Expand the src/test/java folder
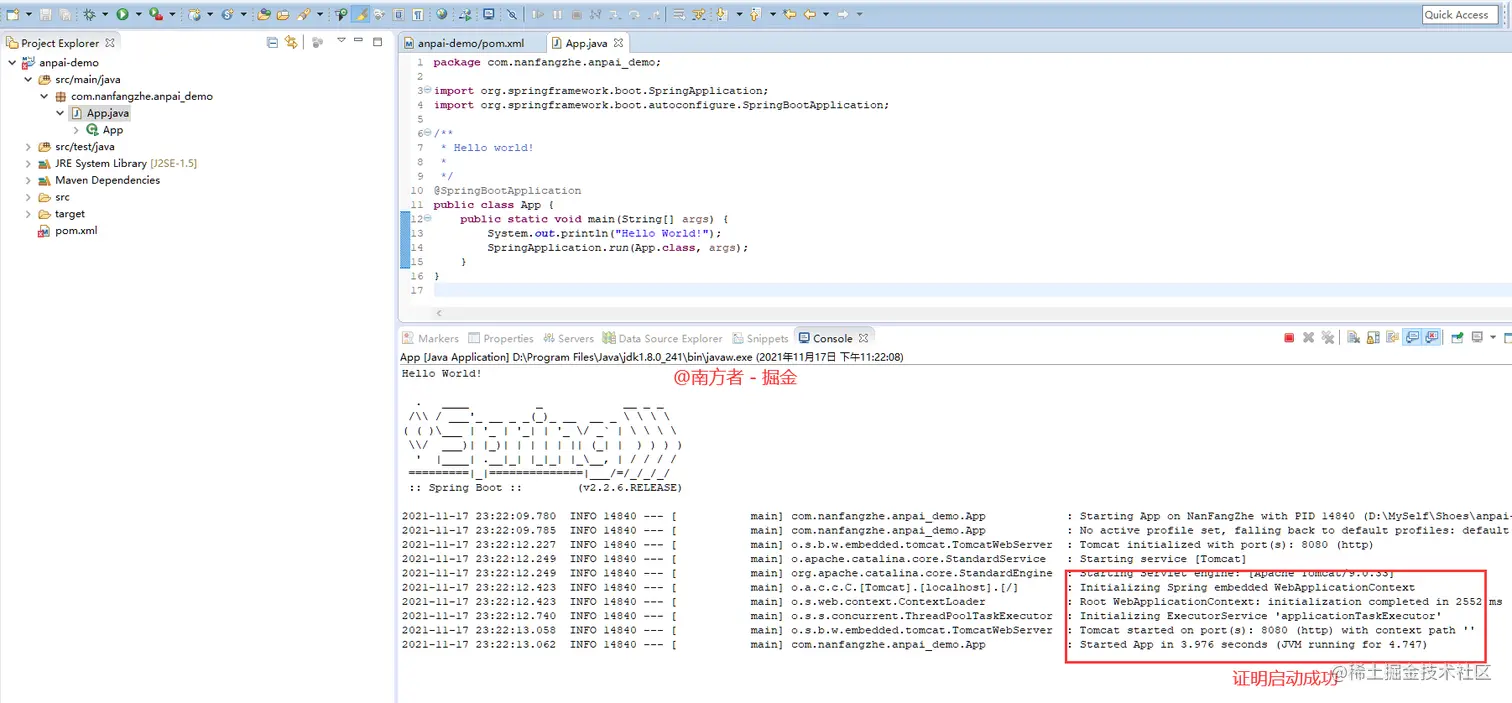1512x703 pixels. pyautogui.click(x=28, y=146)
